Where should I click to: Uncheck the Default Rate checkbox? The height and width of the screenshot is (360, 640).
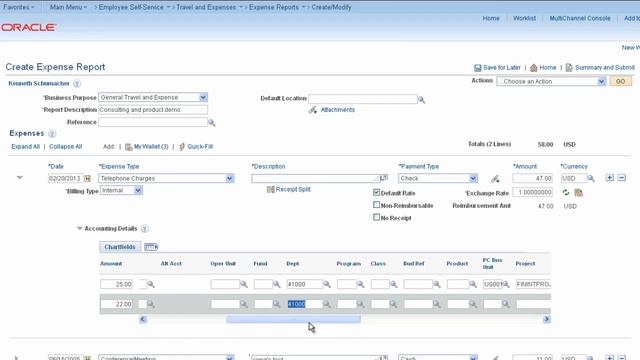click(x=376, y=192)
